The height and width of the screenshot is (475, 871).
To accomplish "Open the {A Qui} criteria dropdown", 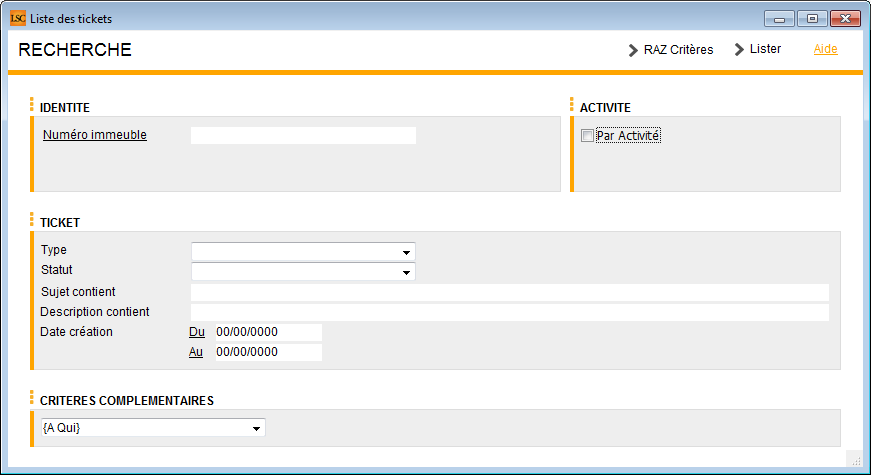I will click(153, 428).
